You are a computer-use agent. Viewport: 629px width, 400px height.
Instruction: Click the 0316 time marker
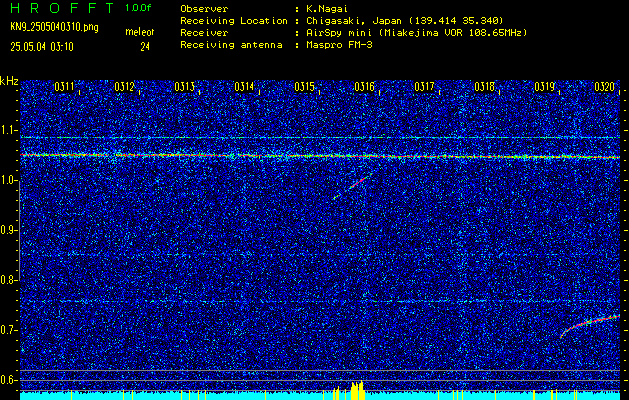[x=365, y=87]
